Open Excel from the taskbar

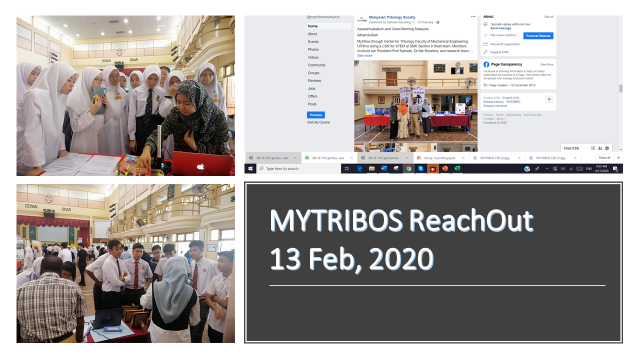point(457,169)
